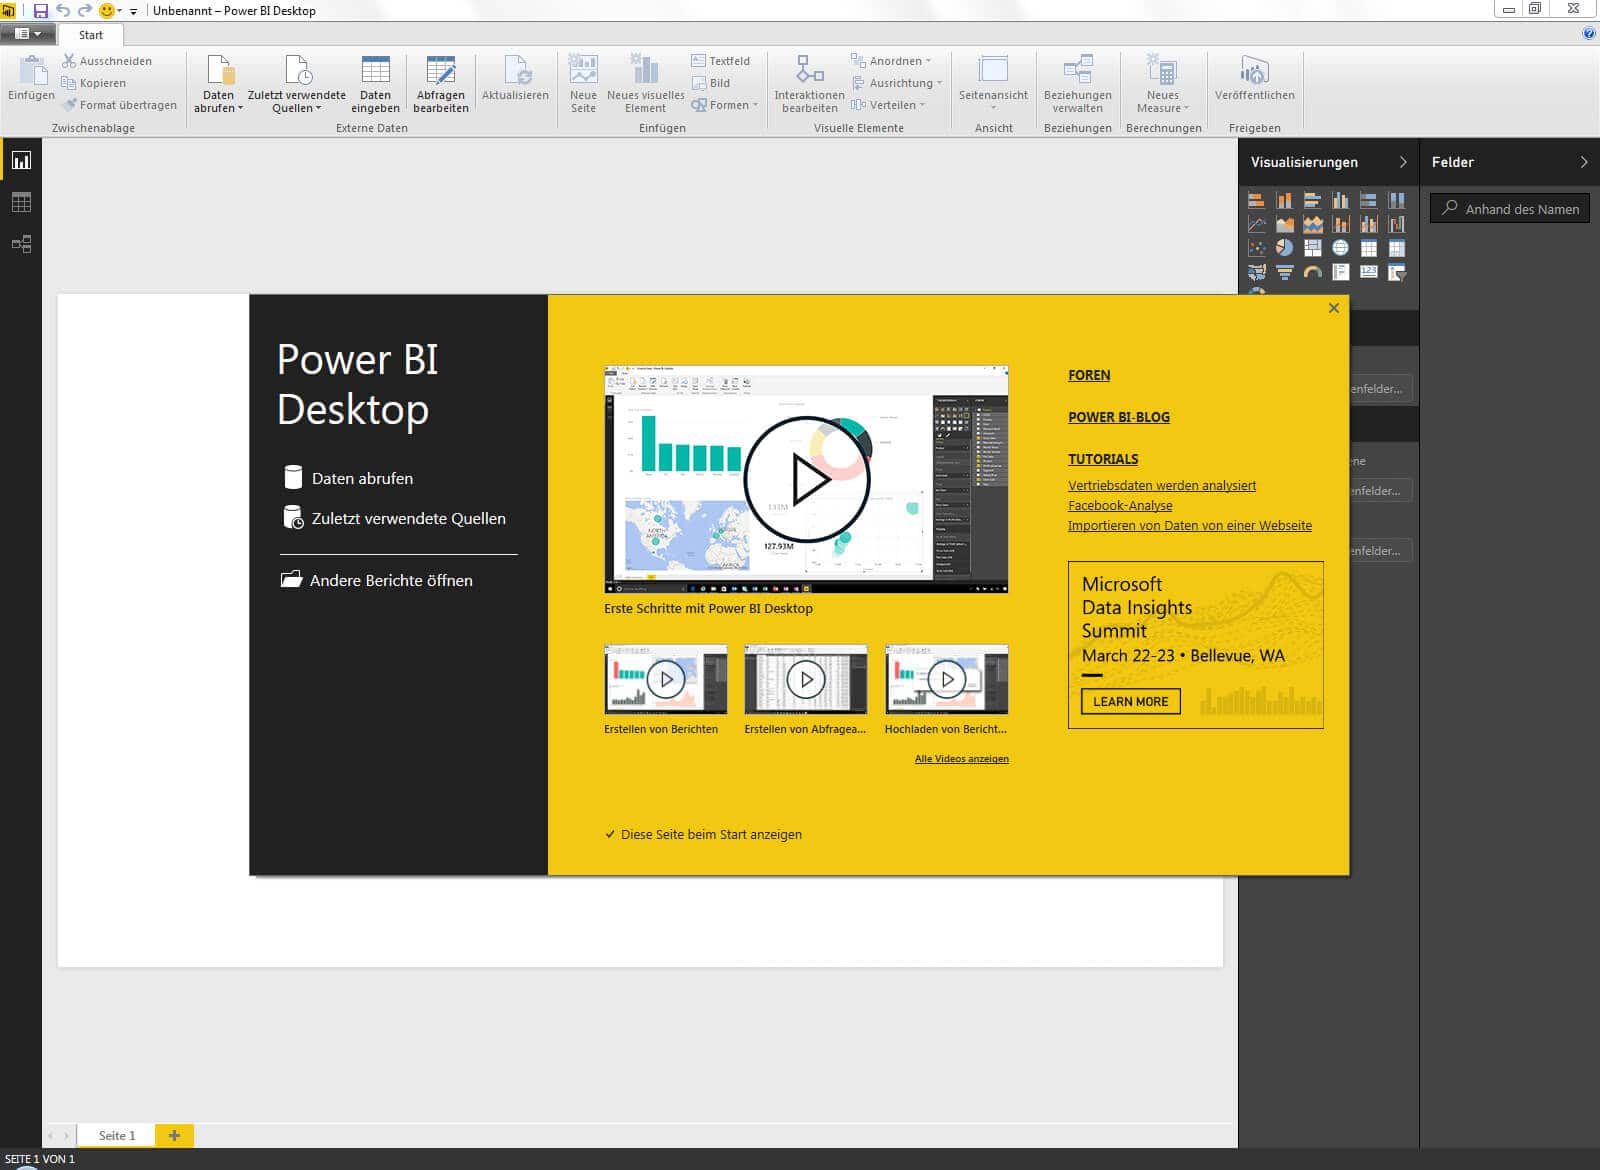Select the line chart visualization

[1257, 224]
